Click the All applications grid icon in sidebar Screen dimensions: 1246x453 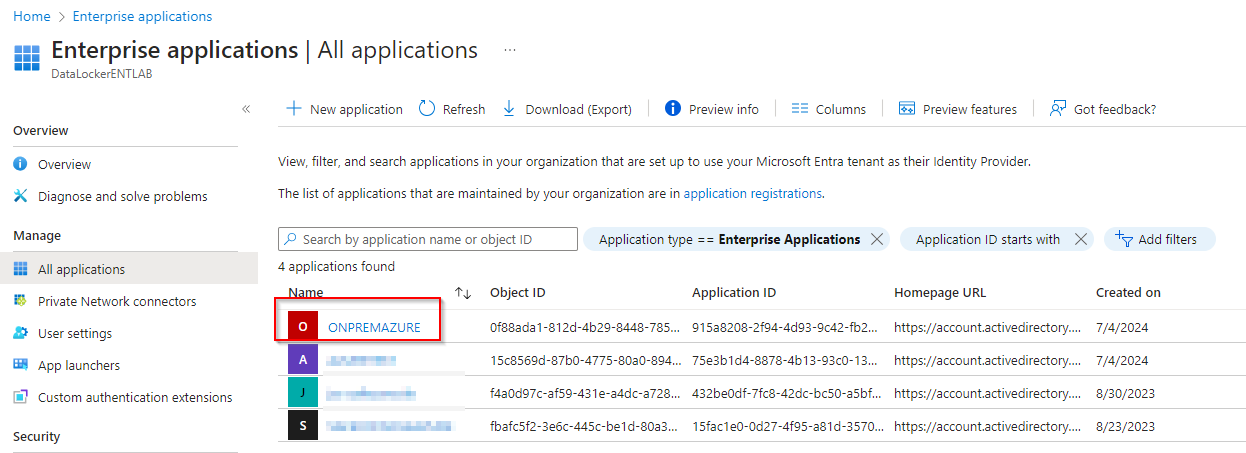[x=20, y=269]
